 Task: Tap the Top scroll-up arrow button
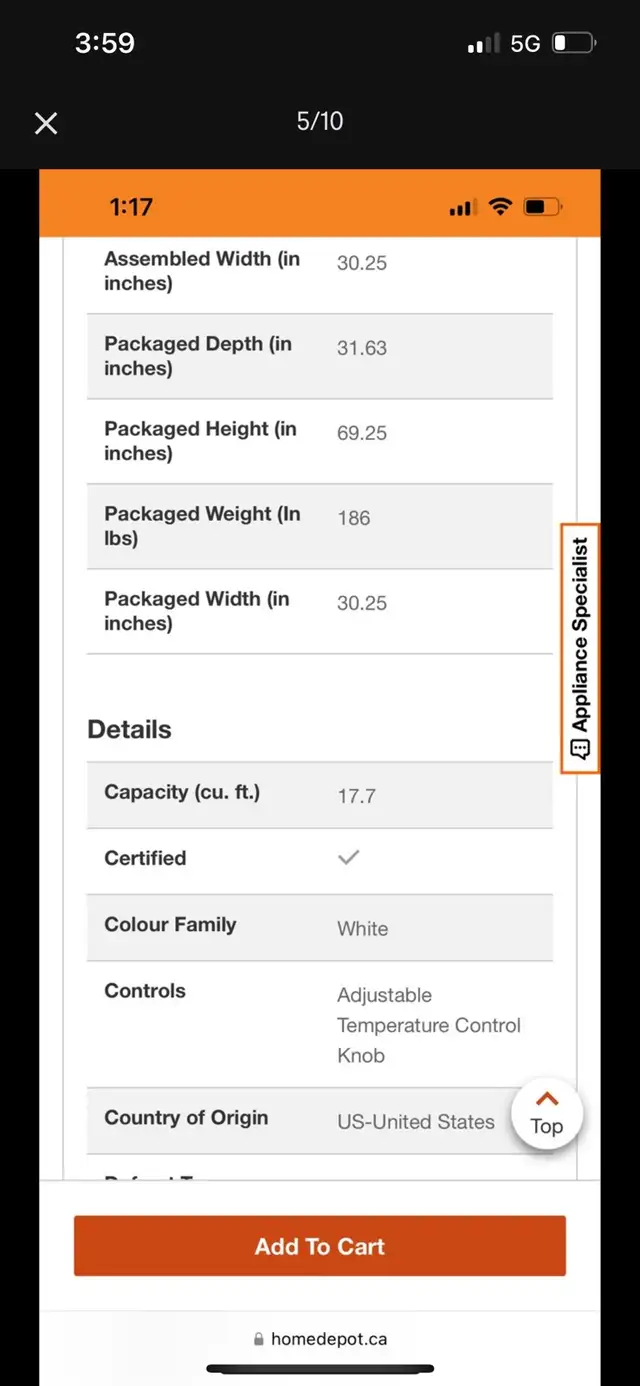point(546,1112)
